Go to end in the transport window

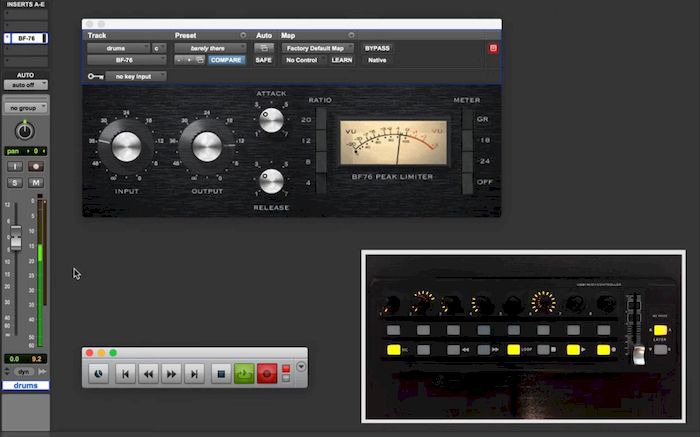(x=194, y=374)
